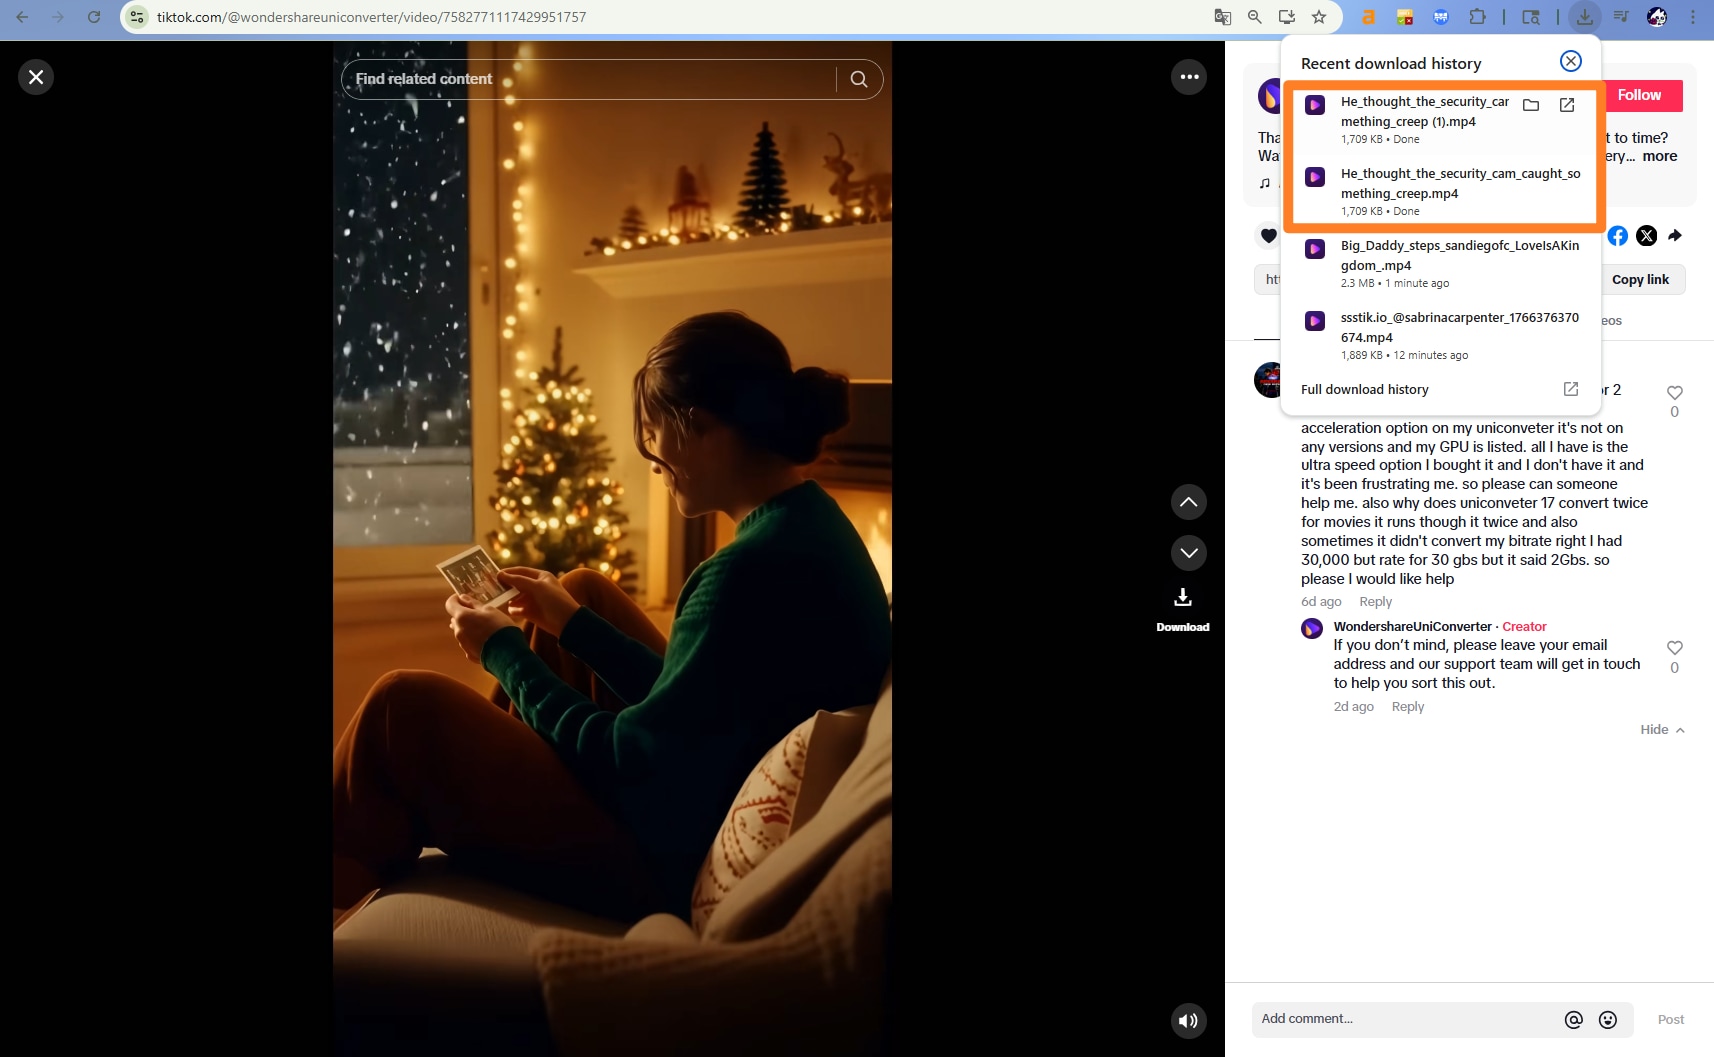
Task: Click the Amazon extension icon in toolbar
Action: coord(1367,17)
